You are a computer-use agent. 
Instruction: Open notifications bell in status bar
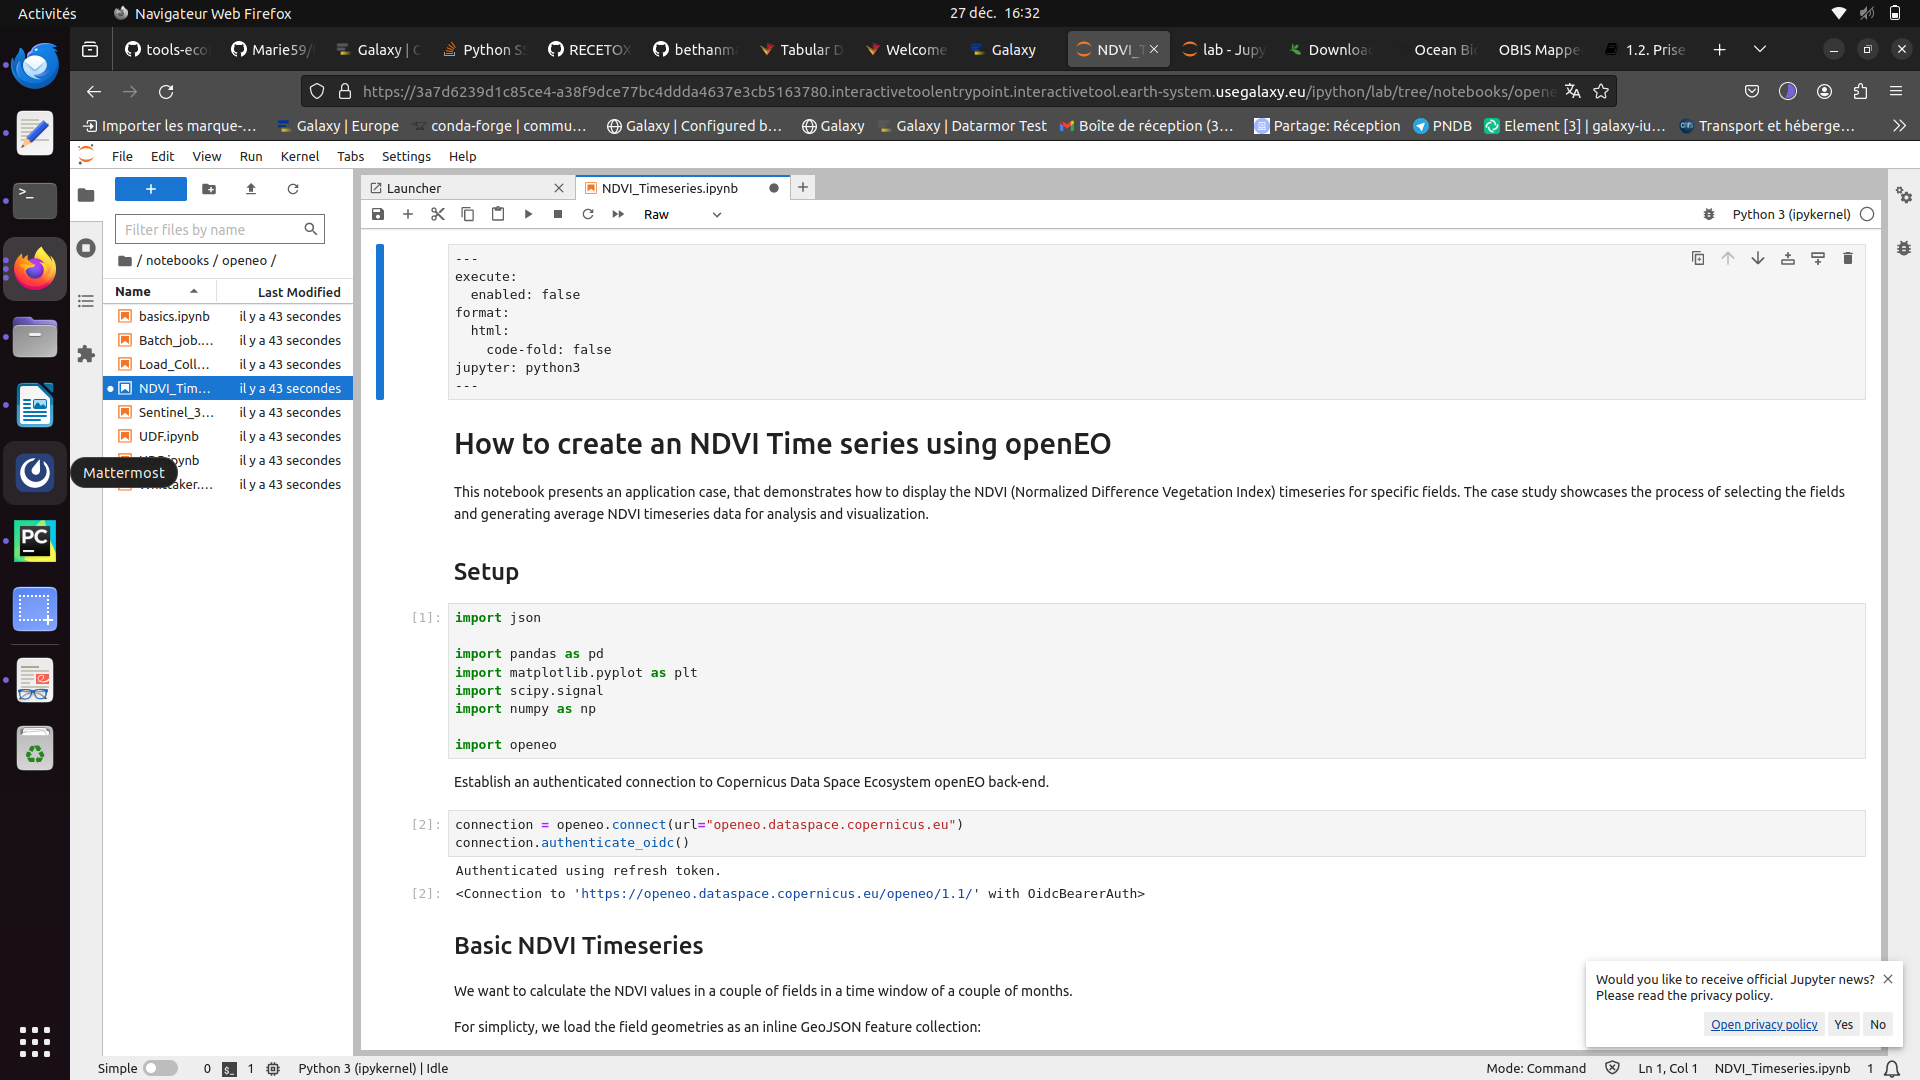1892,1068
